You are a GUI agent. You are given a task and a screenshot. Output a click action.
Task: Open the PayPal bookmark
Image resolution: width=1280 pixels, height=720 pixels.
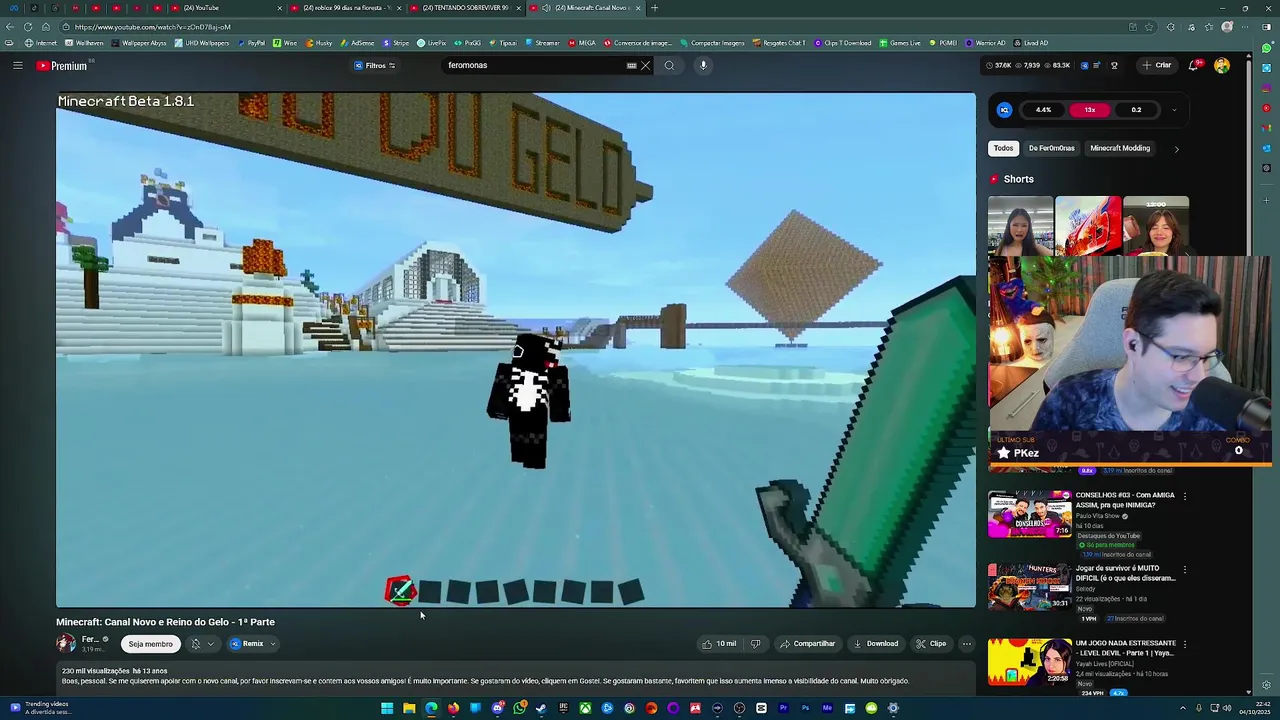pyautogui.click(x=251, y=43)
